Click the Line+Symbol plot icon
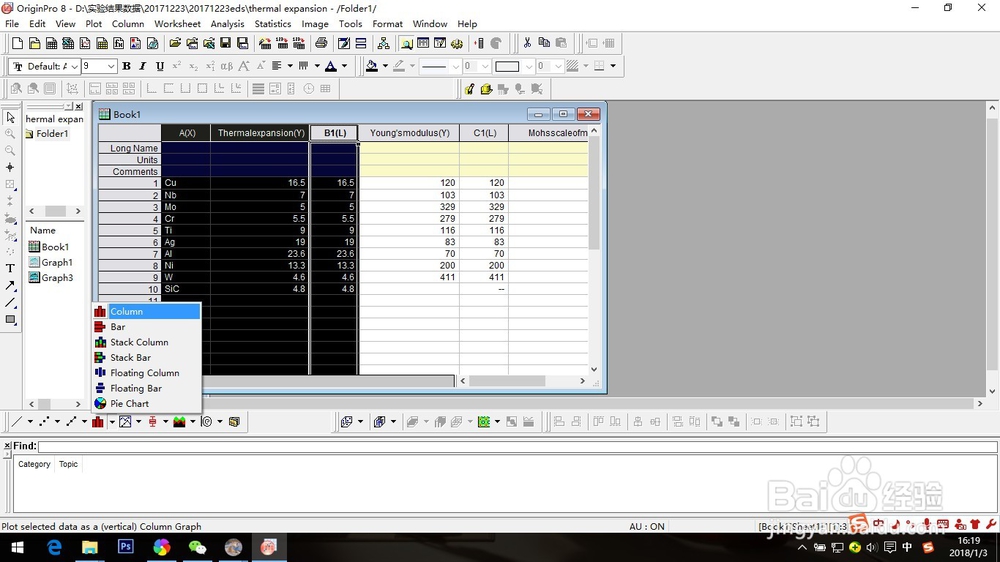The image size is (1000, 562). [x=71, y=422]
